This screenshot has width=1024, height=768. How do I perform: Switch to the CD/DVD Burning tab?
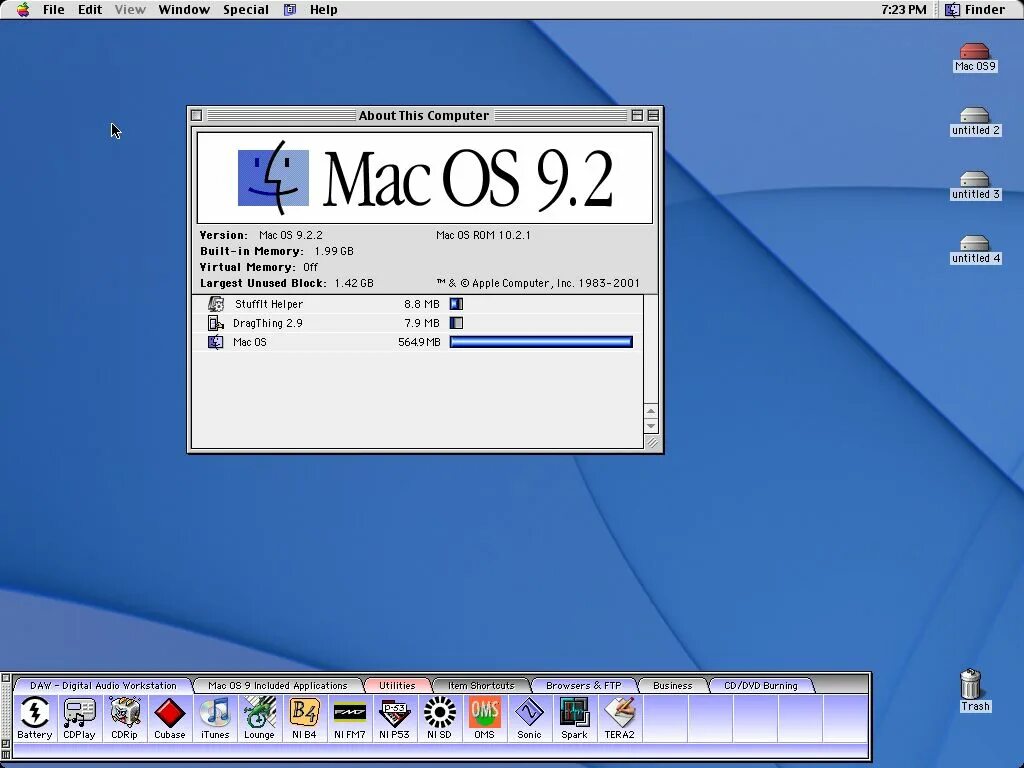[760, 685]
